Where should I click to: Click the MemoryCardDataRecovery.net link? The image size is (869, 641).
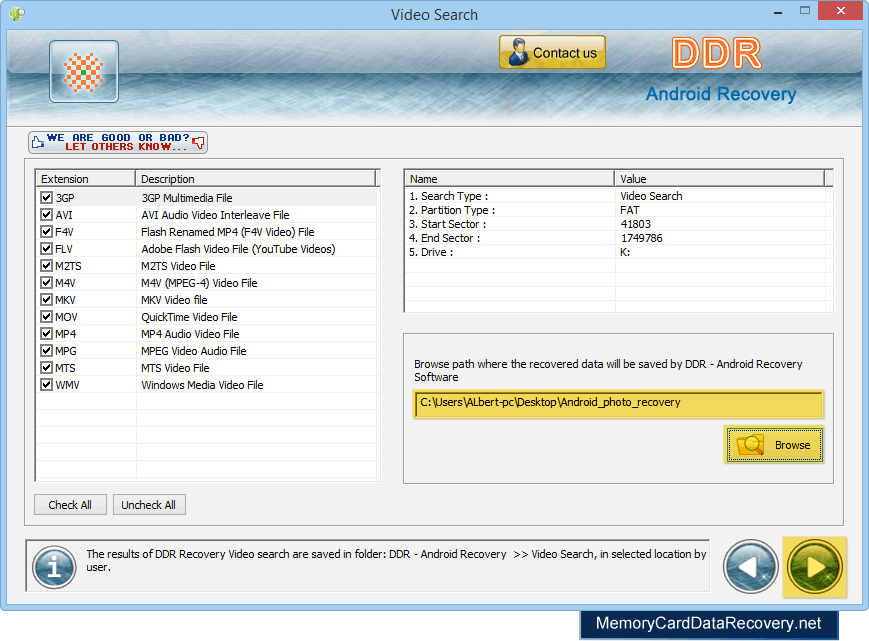[x=708, y=623]
